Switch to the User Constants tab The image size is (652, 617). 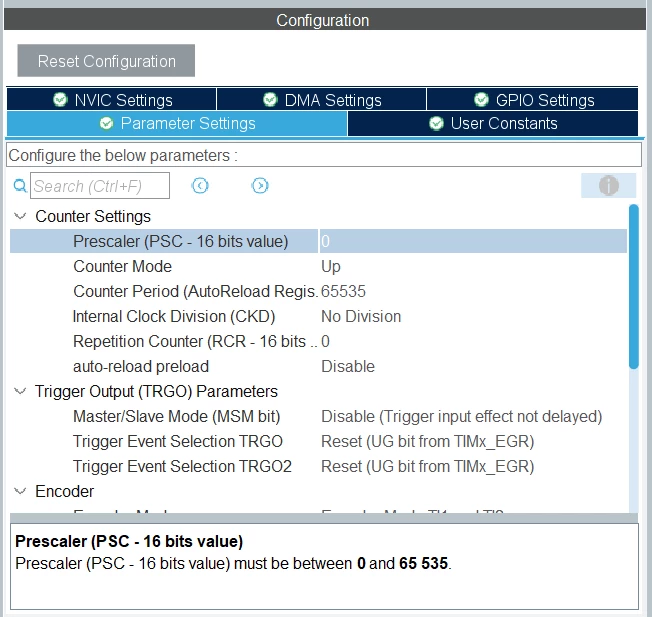[493, 123]
